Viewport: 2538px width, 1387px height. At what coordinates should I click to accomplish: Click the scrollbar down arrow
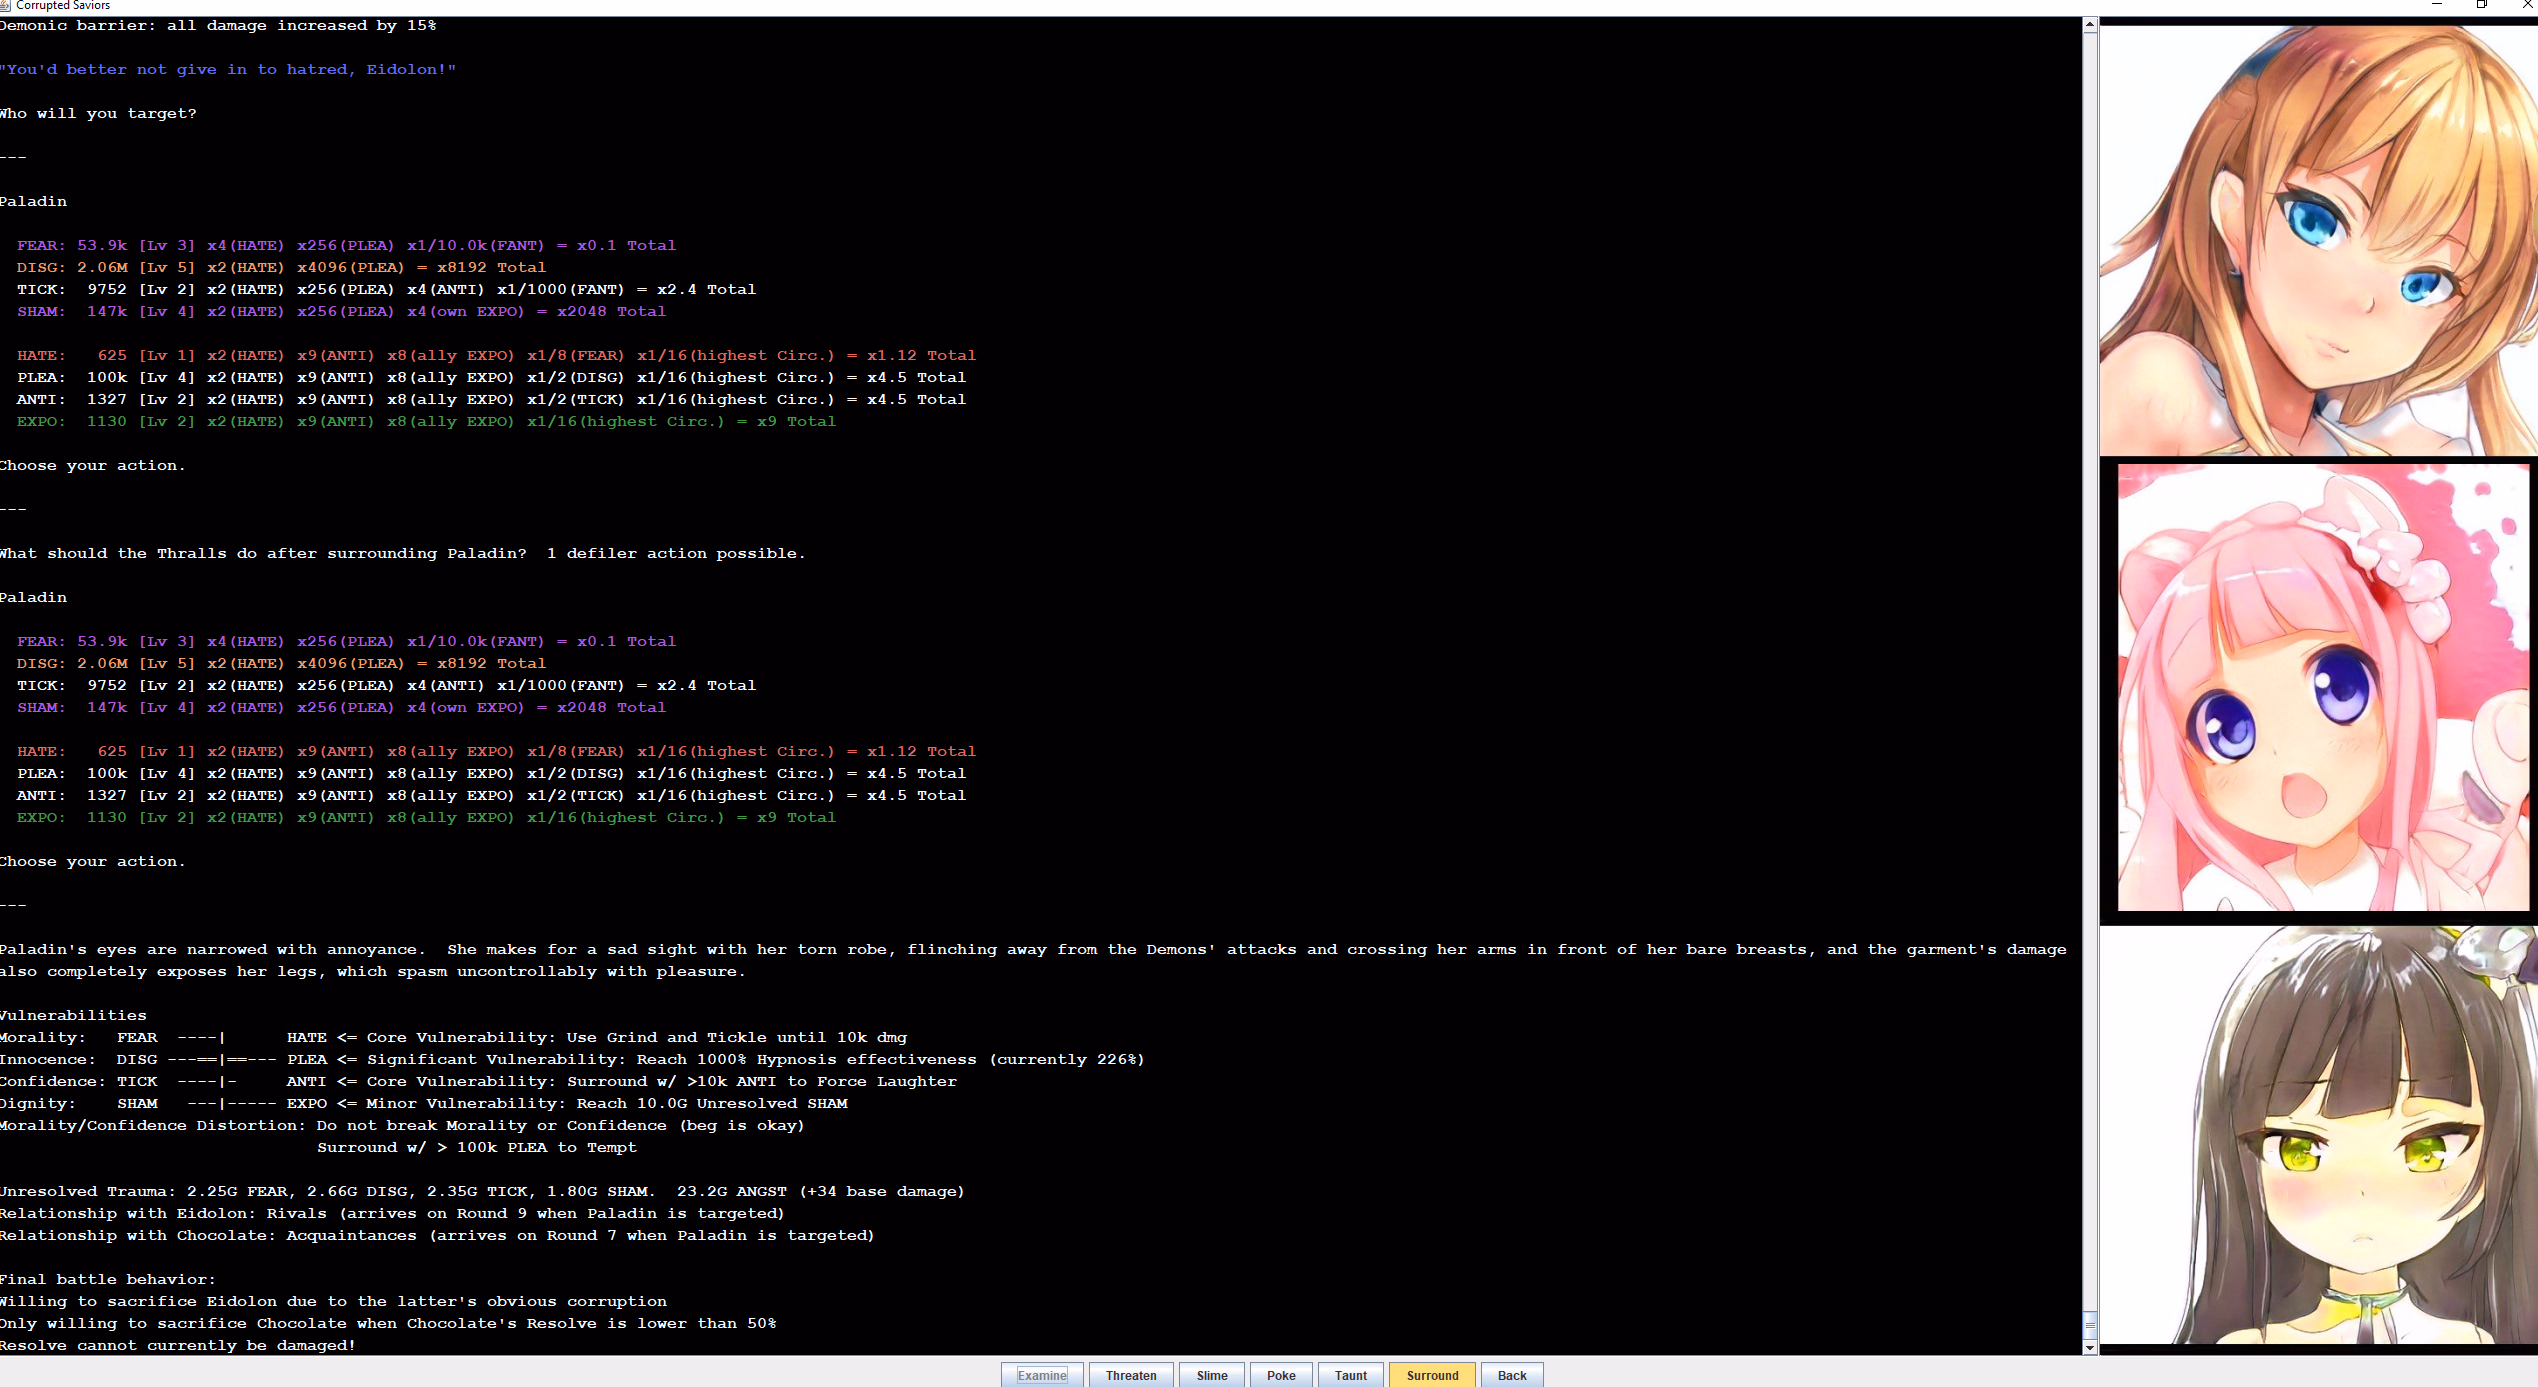tap(2090, 1347)
